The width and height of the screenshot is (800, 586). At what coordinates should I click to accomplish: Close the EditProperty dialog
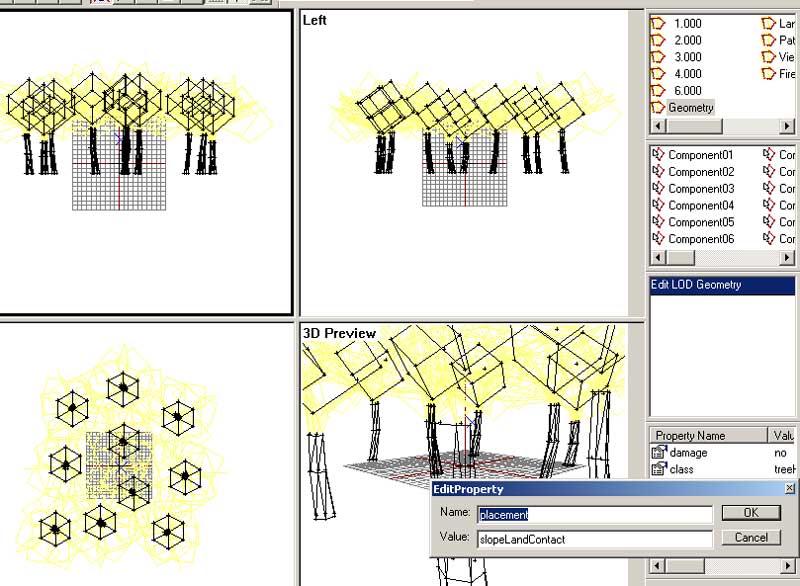[x=790, y=489]
